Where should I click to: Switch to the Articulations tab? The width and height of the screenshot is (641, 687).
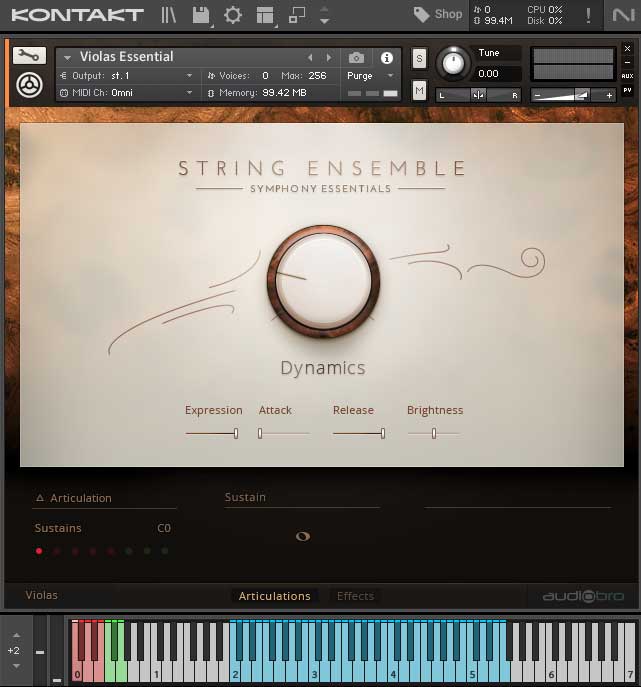(x=275, y=596)
